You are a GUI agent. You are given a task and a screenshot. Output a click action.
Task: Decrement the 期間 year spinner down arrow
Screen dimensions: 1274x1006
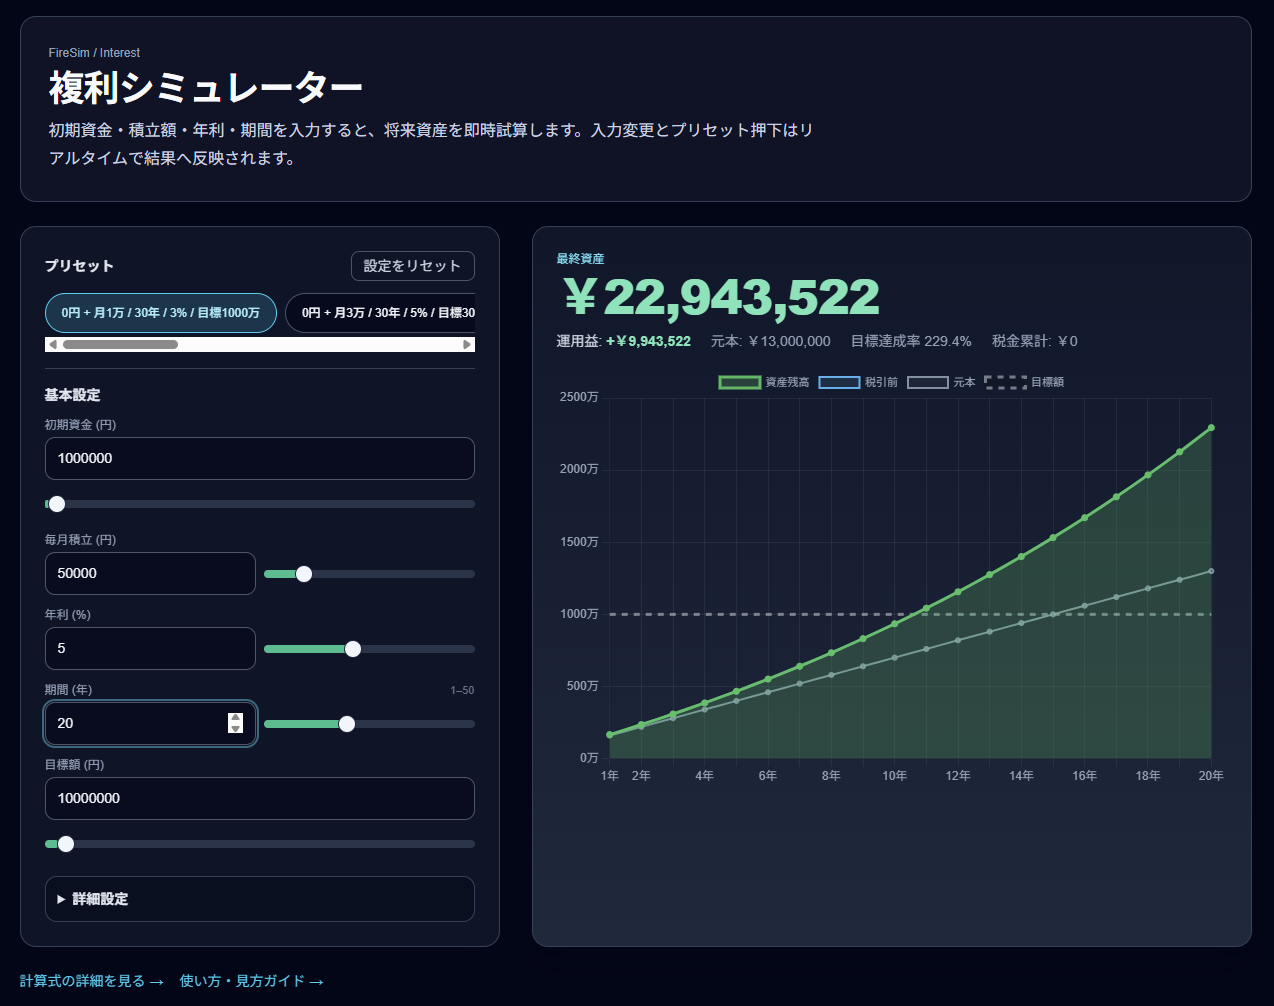click(x=235, y=729)
